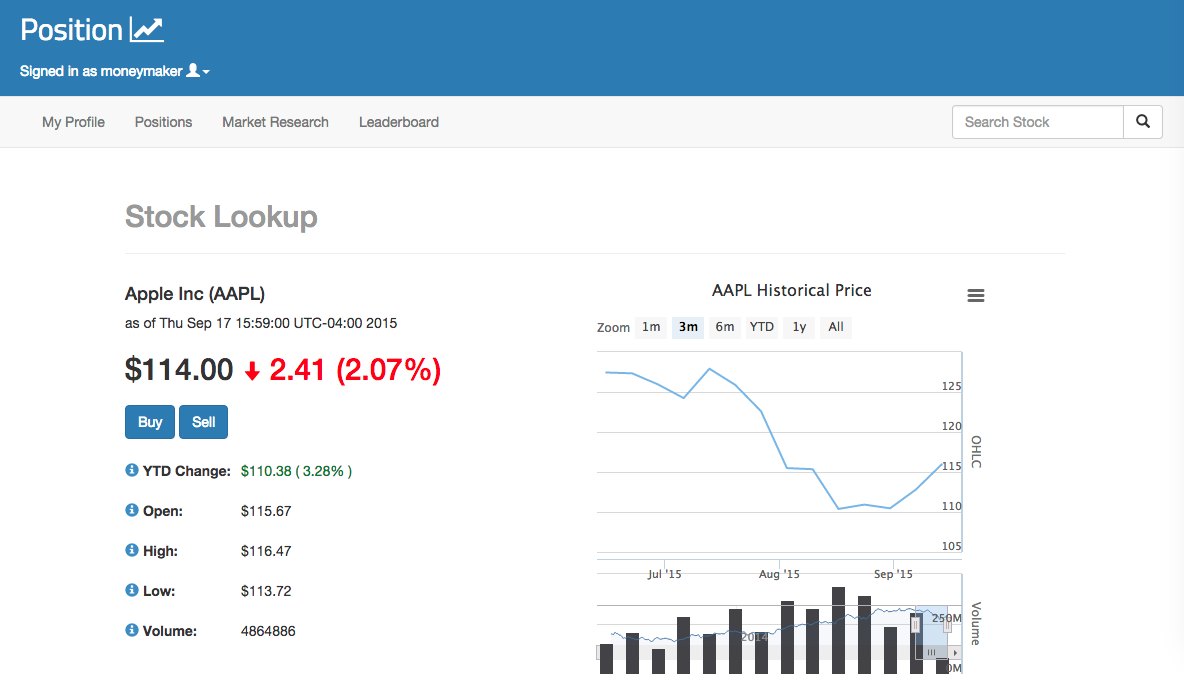Viewport: 1184px width, 689px height.
Task: Open the Positions nav item
Action: [x=163, y=122]
